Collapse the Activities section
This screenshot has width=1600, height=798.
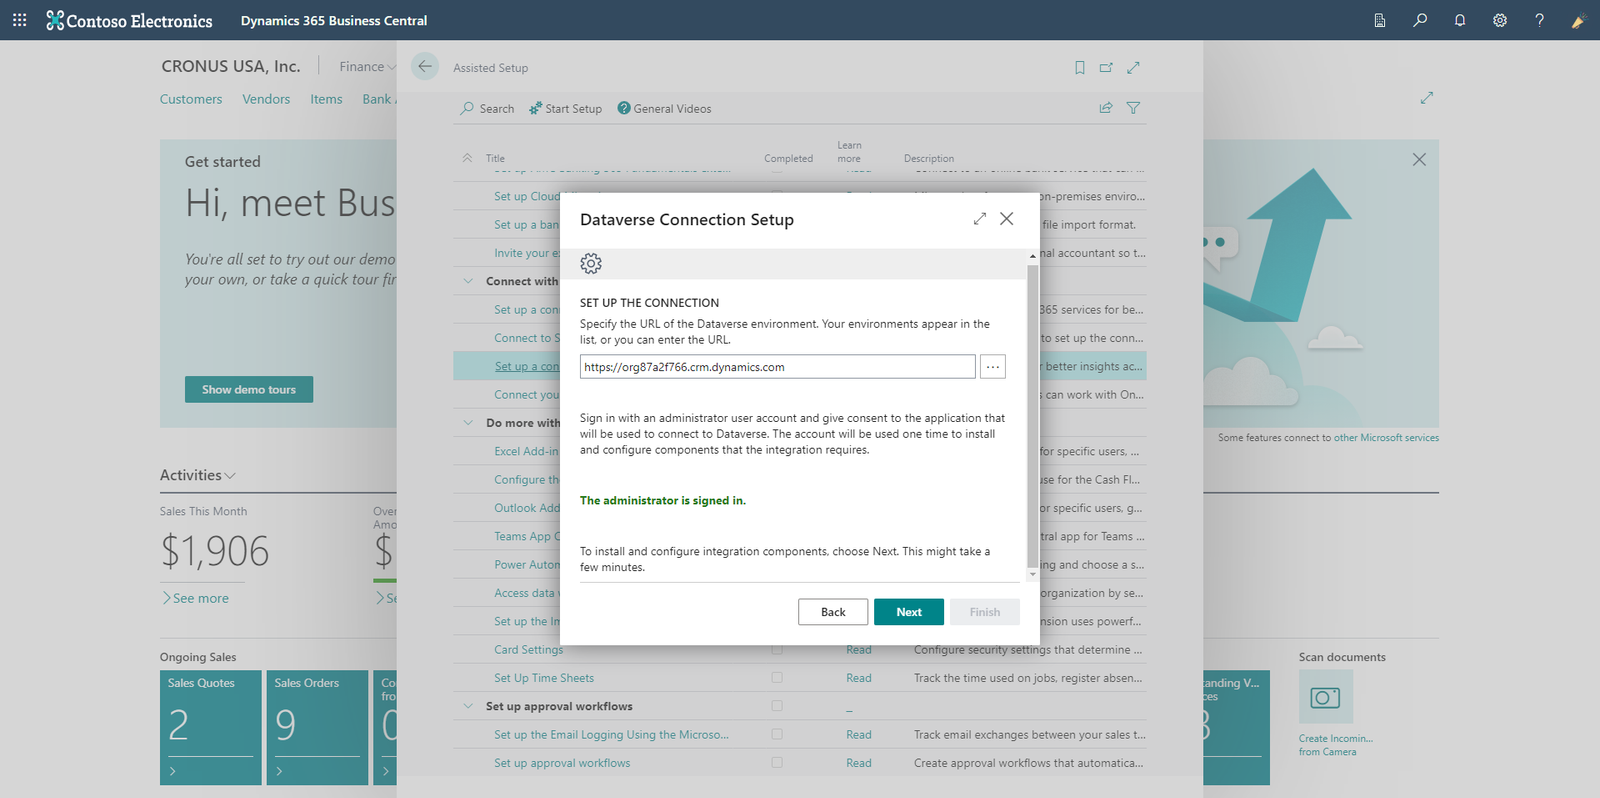(x=231, y=476)
